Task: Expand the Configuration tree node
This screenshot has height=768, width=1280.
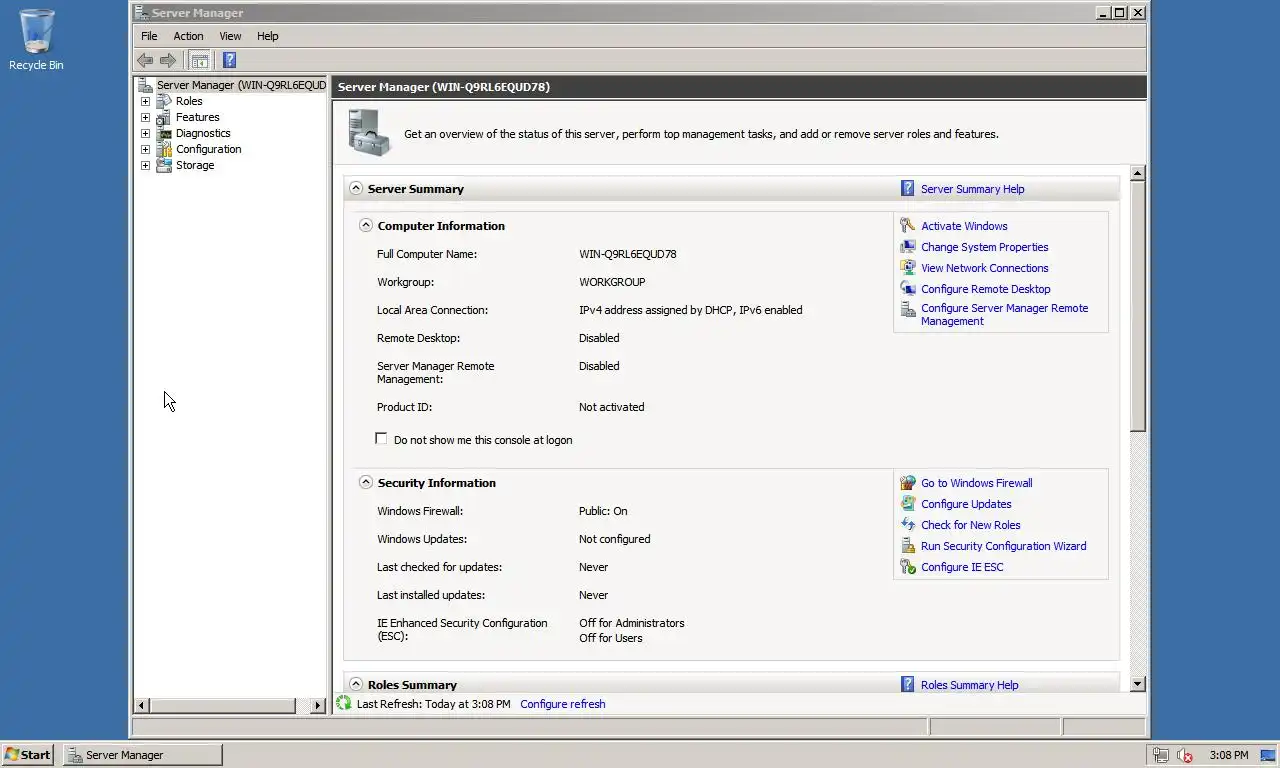Action: tap(145, 149)
